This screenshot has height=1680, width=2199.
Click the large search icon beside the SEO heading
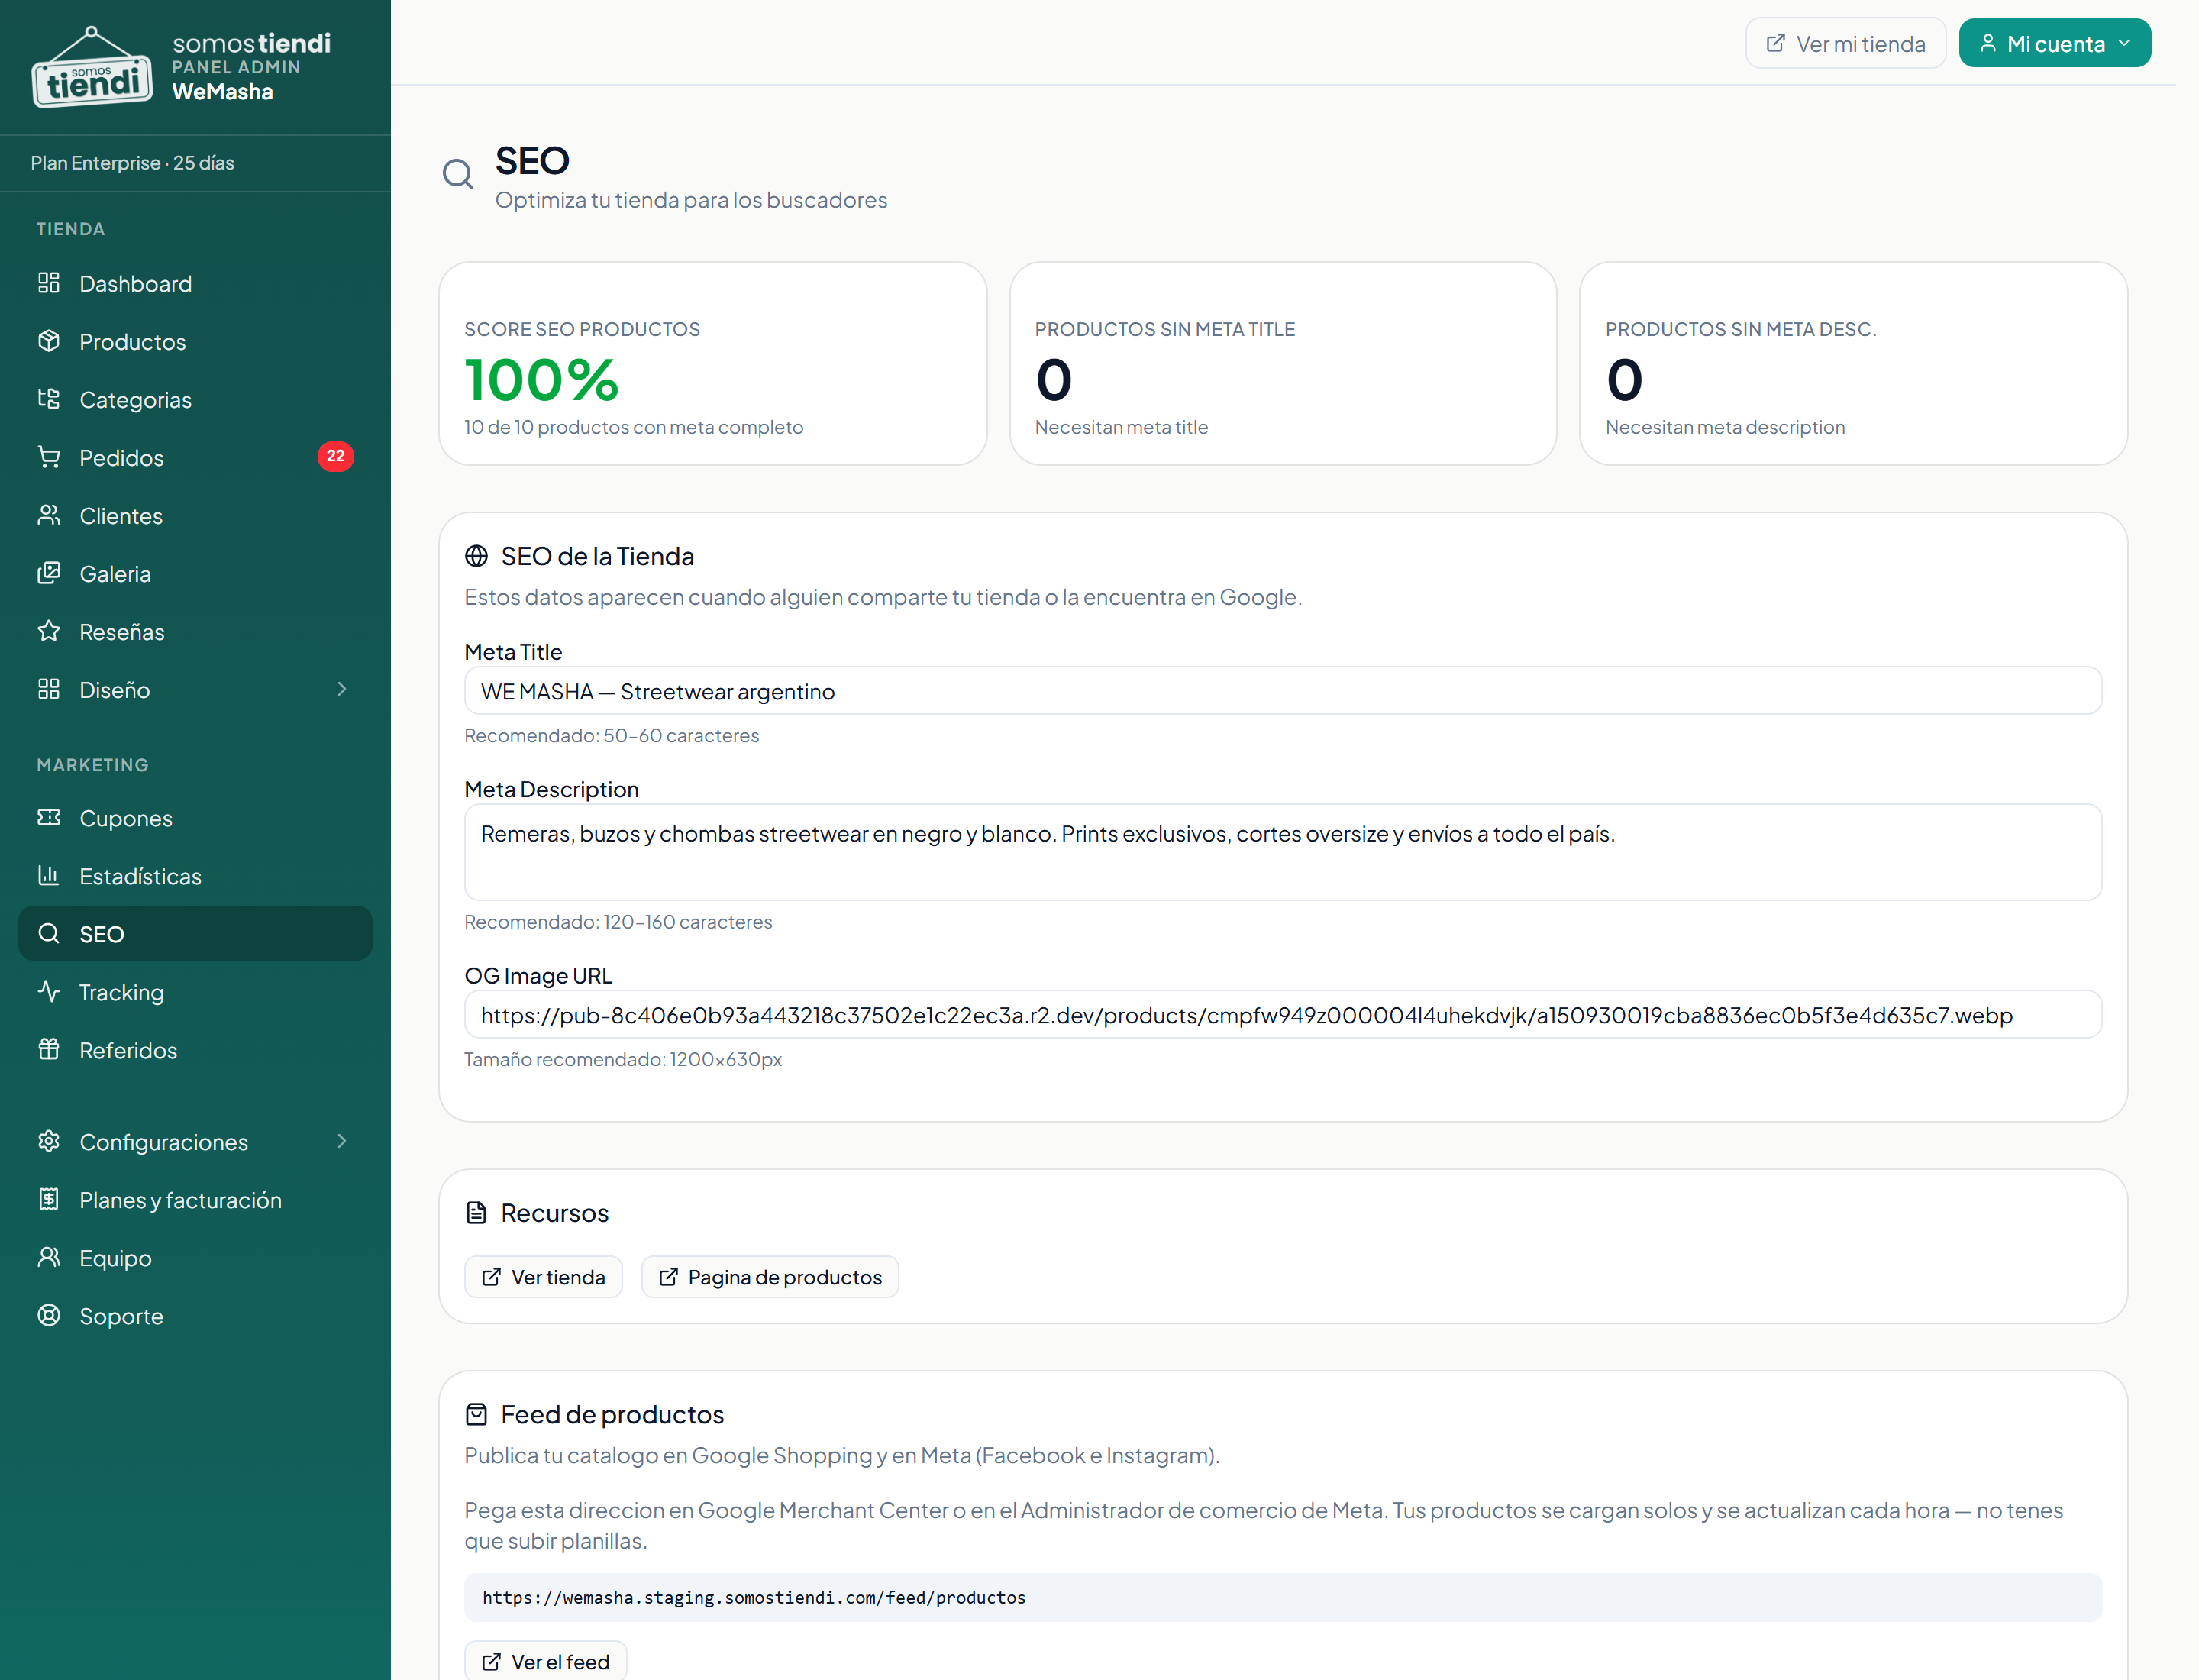pos(458,174)
